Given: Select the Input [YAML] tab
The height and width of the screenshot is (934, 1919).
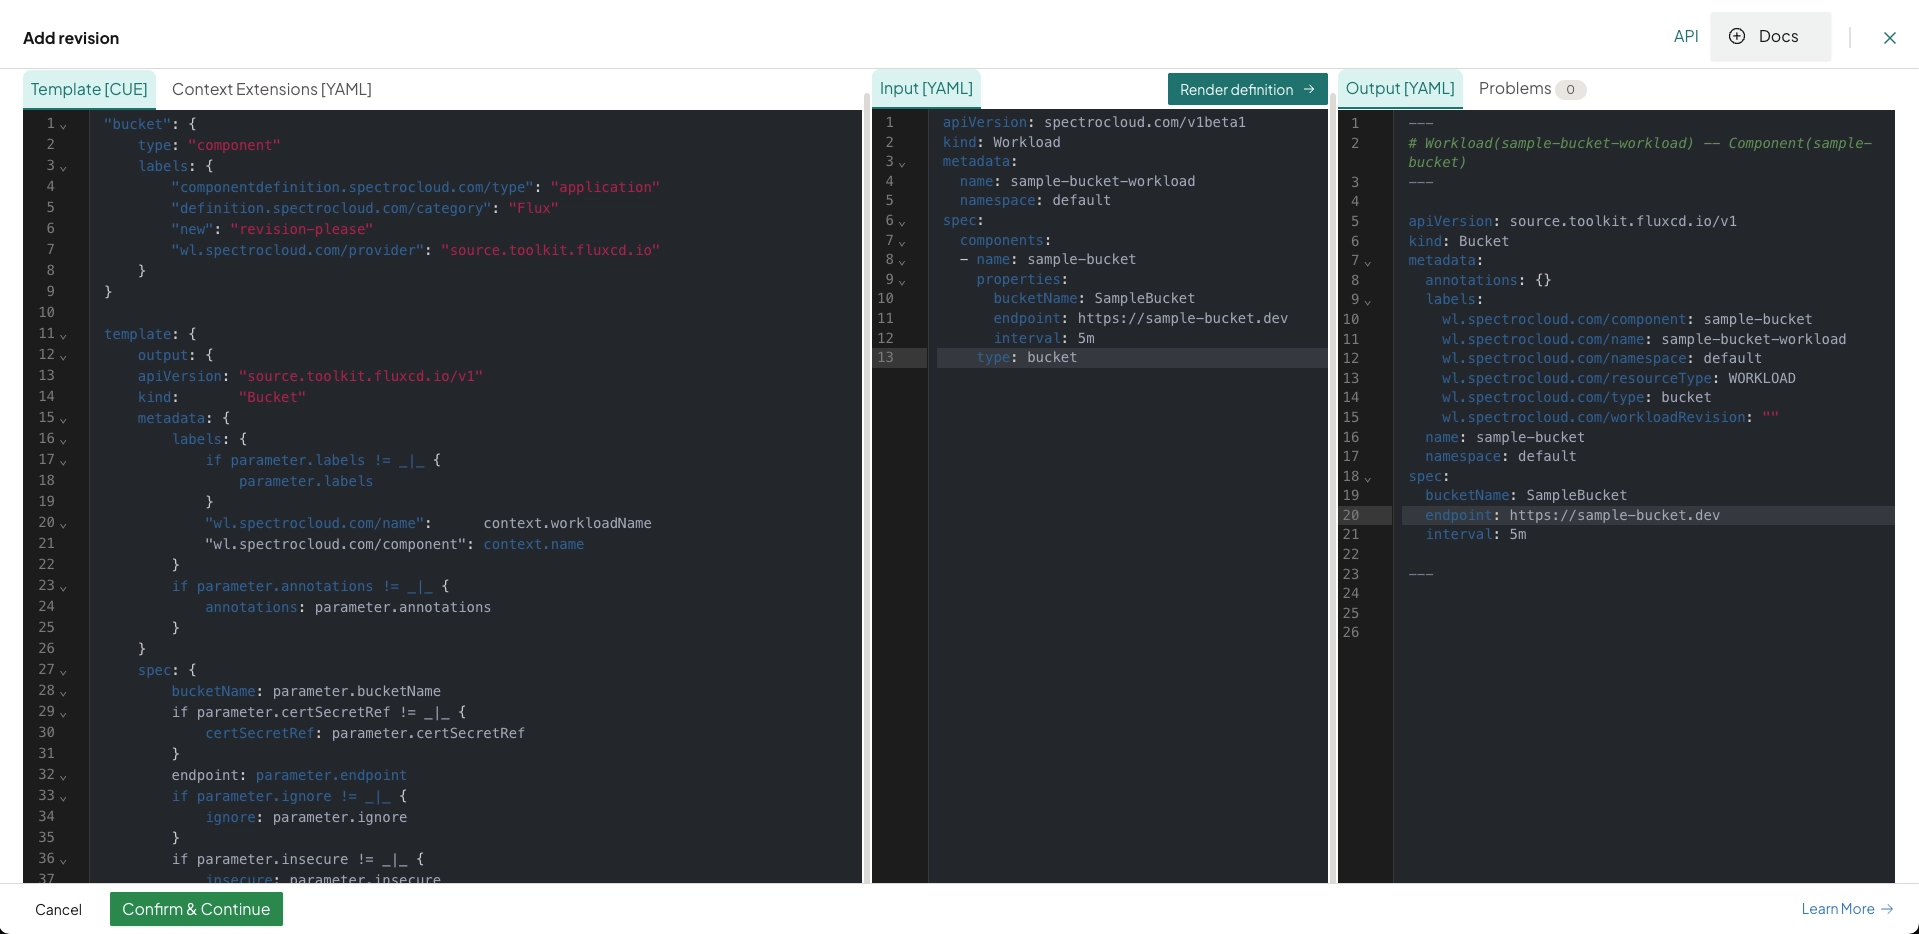Looking at the screenshot, I should point(925,89).
